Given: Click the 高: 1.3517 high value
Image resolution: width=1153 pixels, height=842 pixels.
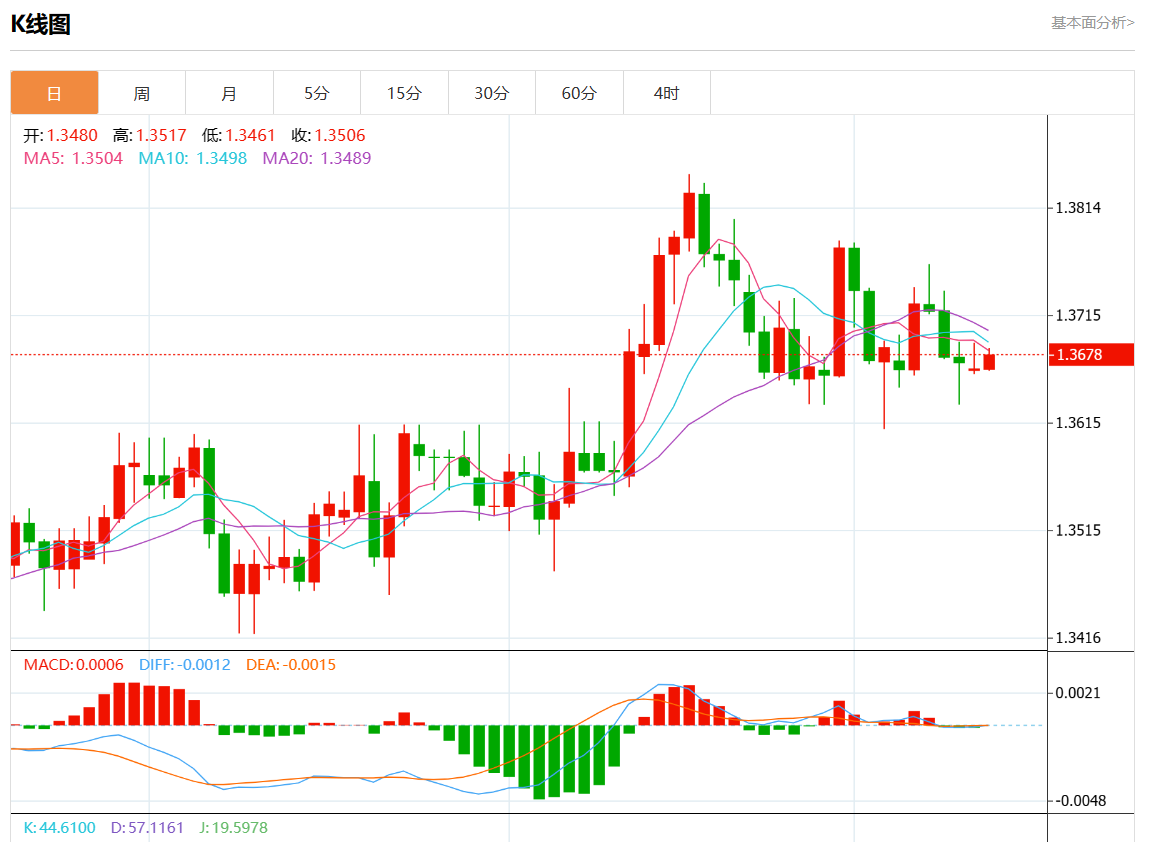Looking at the screenshot, I should coord(149,135).
